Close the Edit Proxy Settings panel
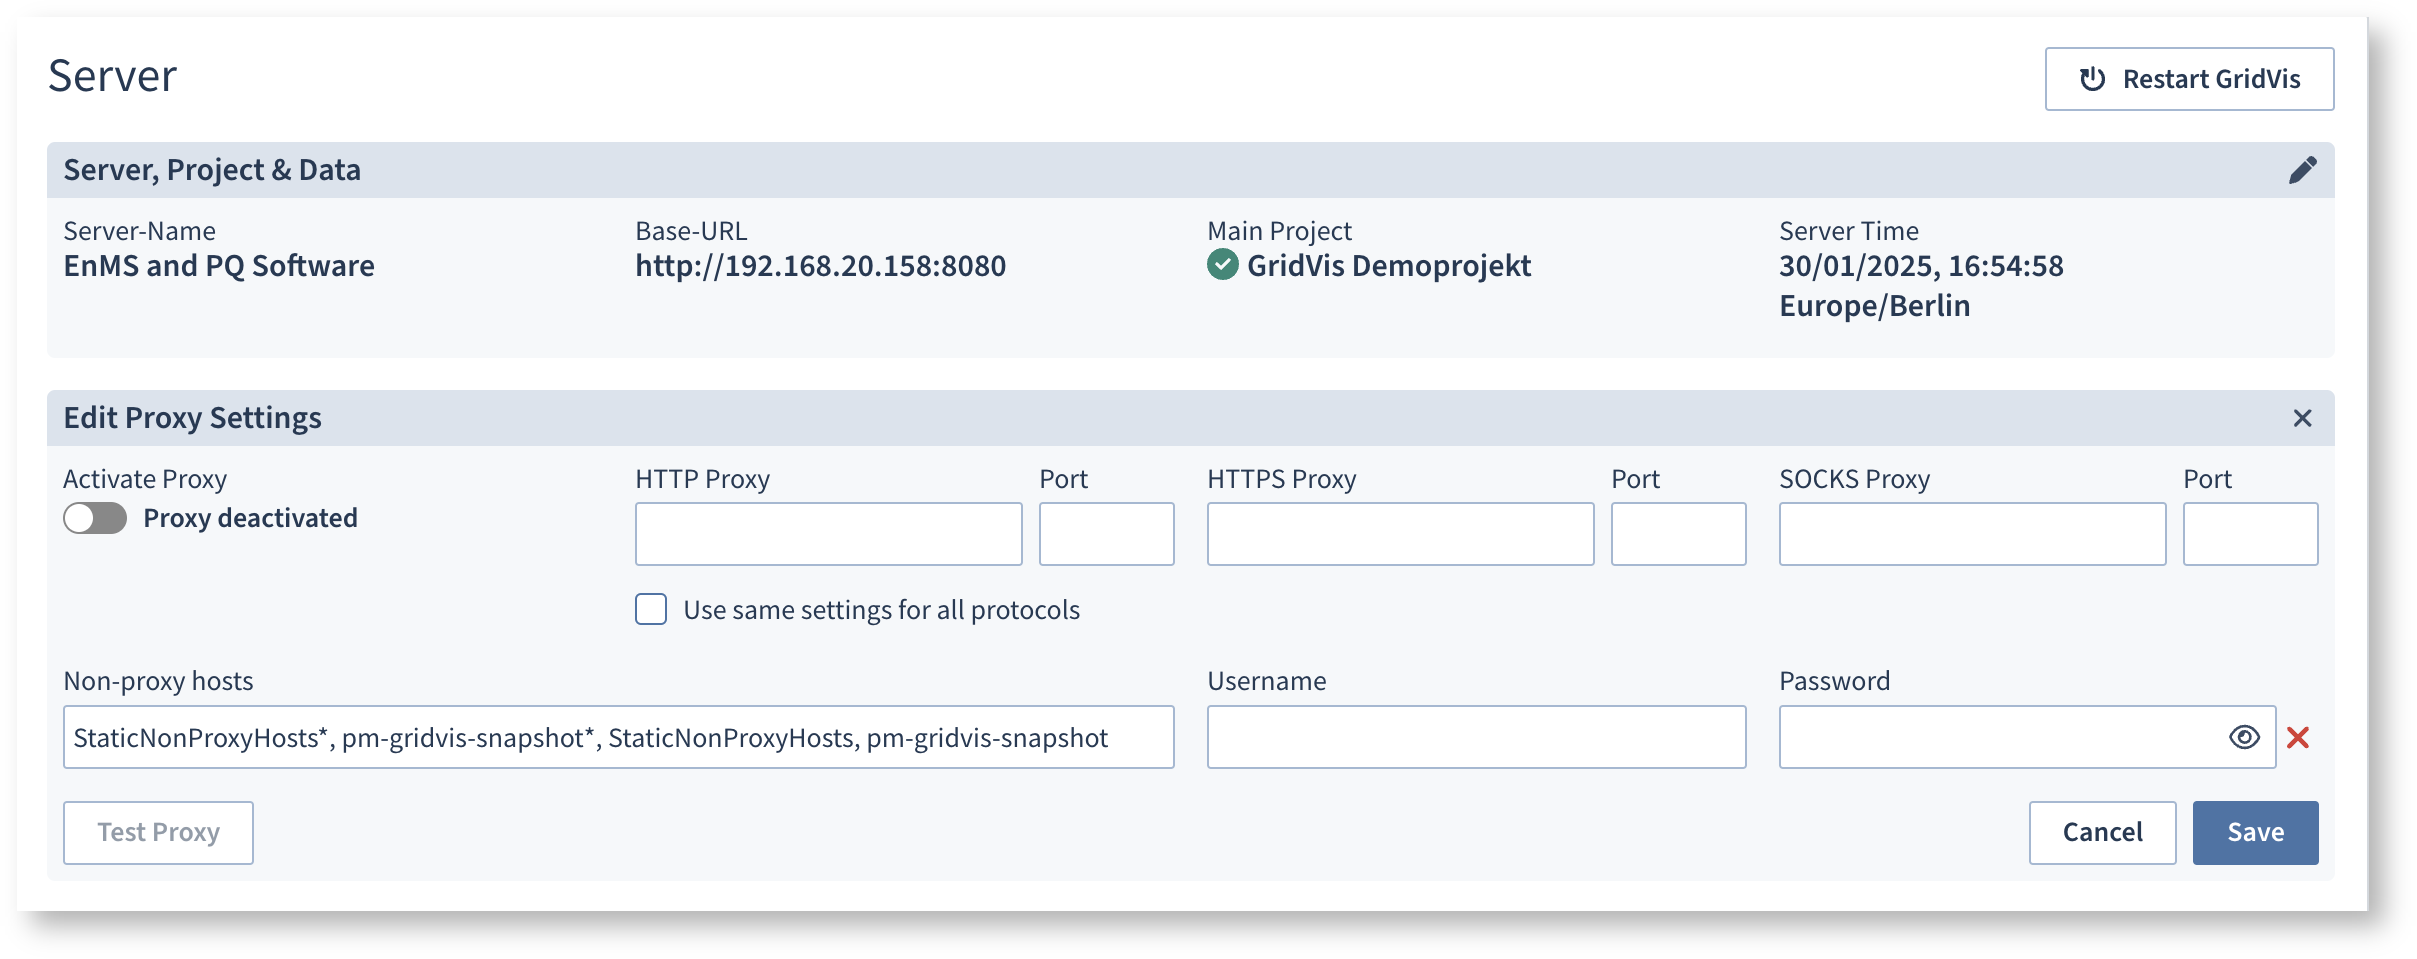Image resolution: width=2417 pixels, height=959 pixels. coord(2302,418)
